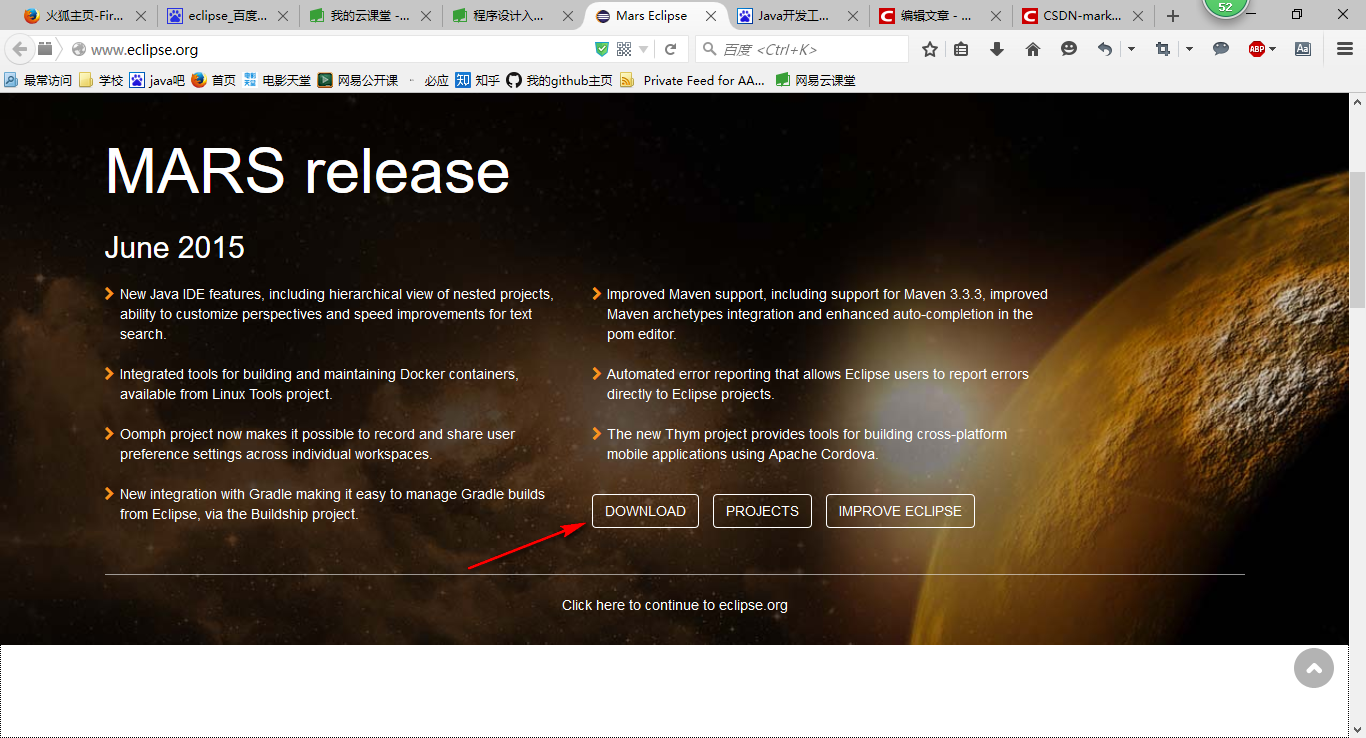Close the eclipse_百度 tab
This screenshot has width=1366, height=738.
[x=283, y=16]
